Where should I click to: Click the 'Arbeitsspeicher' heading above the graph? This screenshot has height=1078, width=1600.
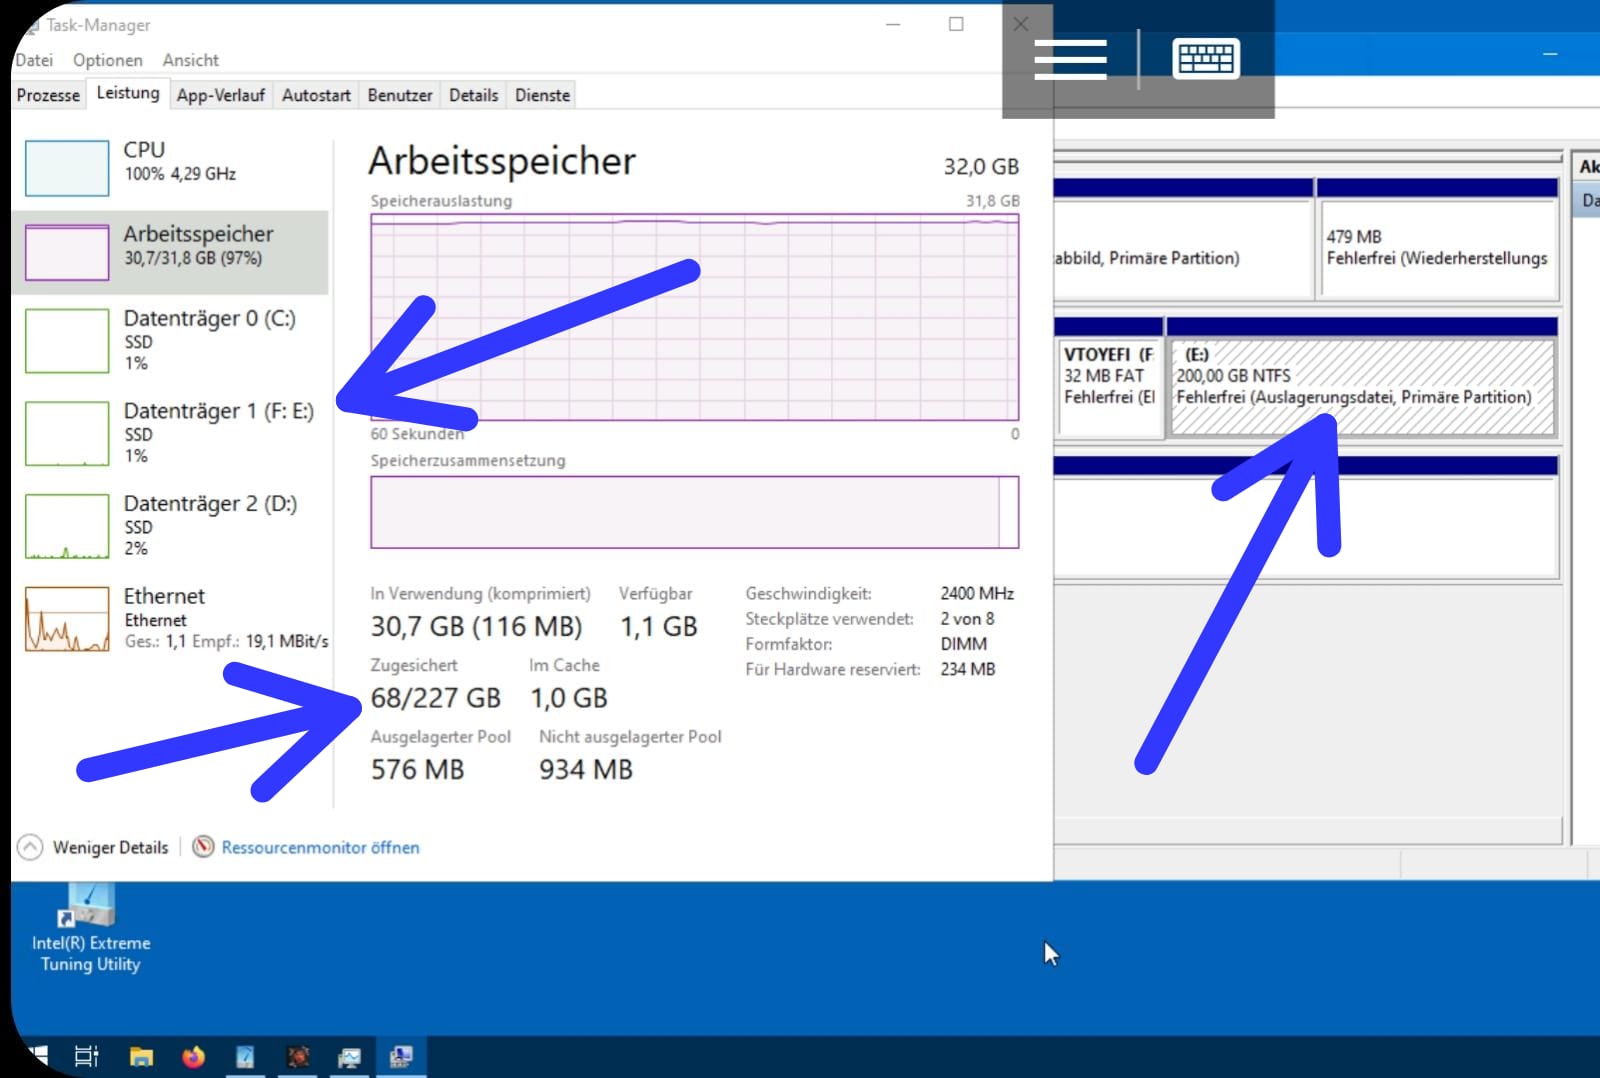pyautogui.click(x=502, y=161)
